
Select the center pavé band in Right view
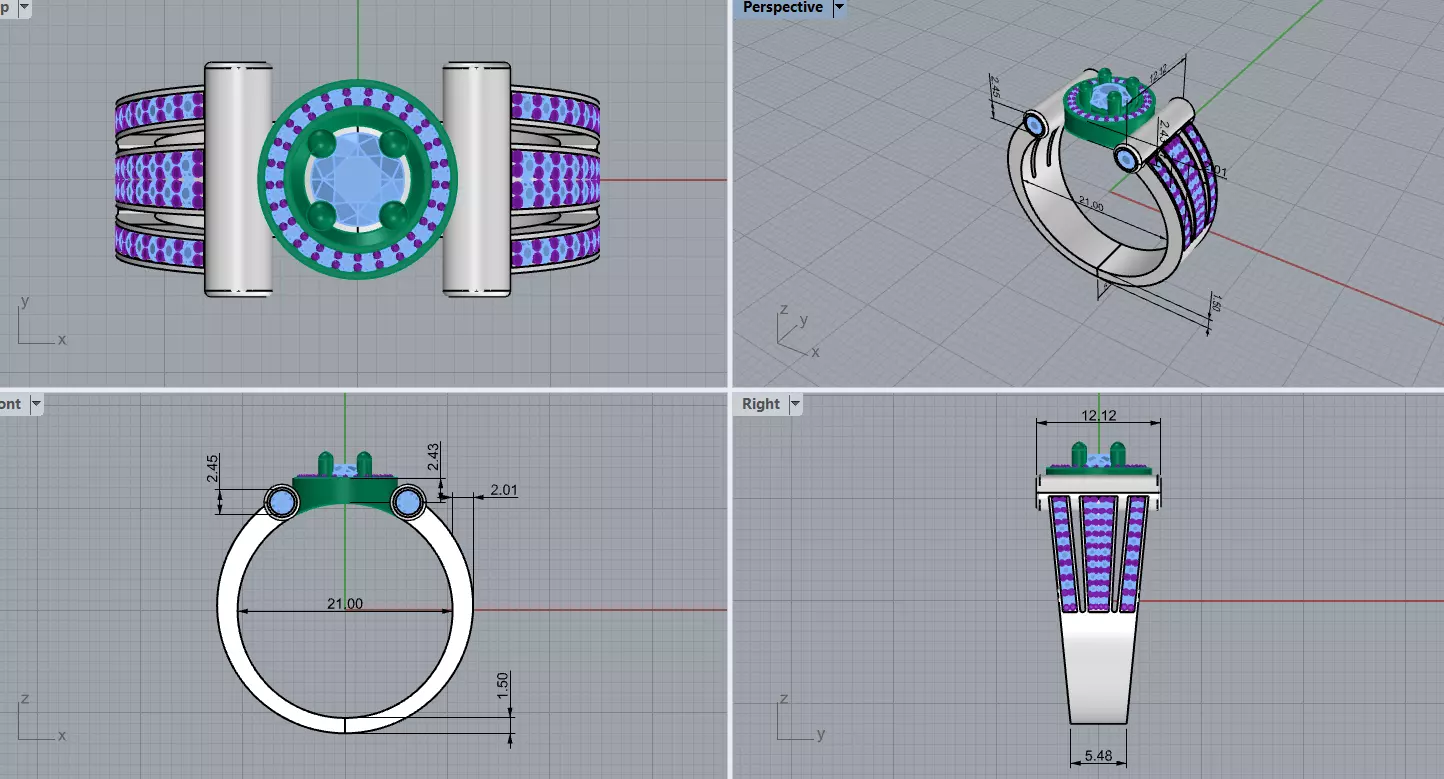[x=1098, y=555]
